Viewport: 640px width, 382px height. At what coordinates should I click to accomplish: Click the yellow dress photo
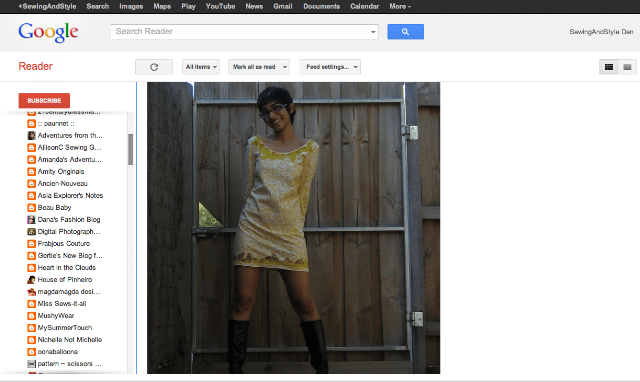293,228
